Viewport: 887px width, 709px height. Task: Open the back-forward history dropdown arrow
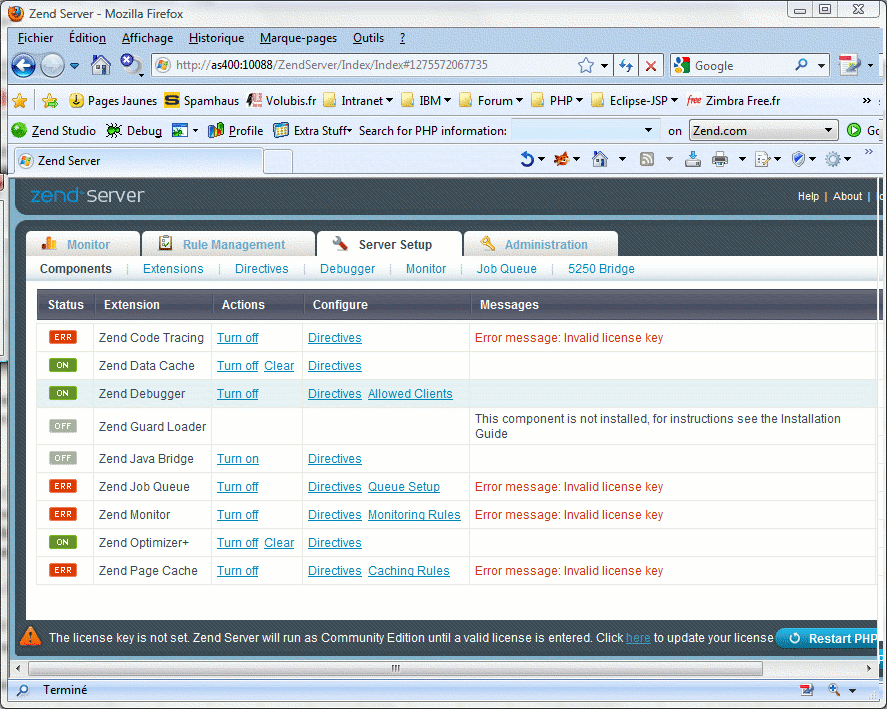coord(74,66)
